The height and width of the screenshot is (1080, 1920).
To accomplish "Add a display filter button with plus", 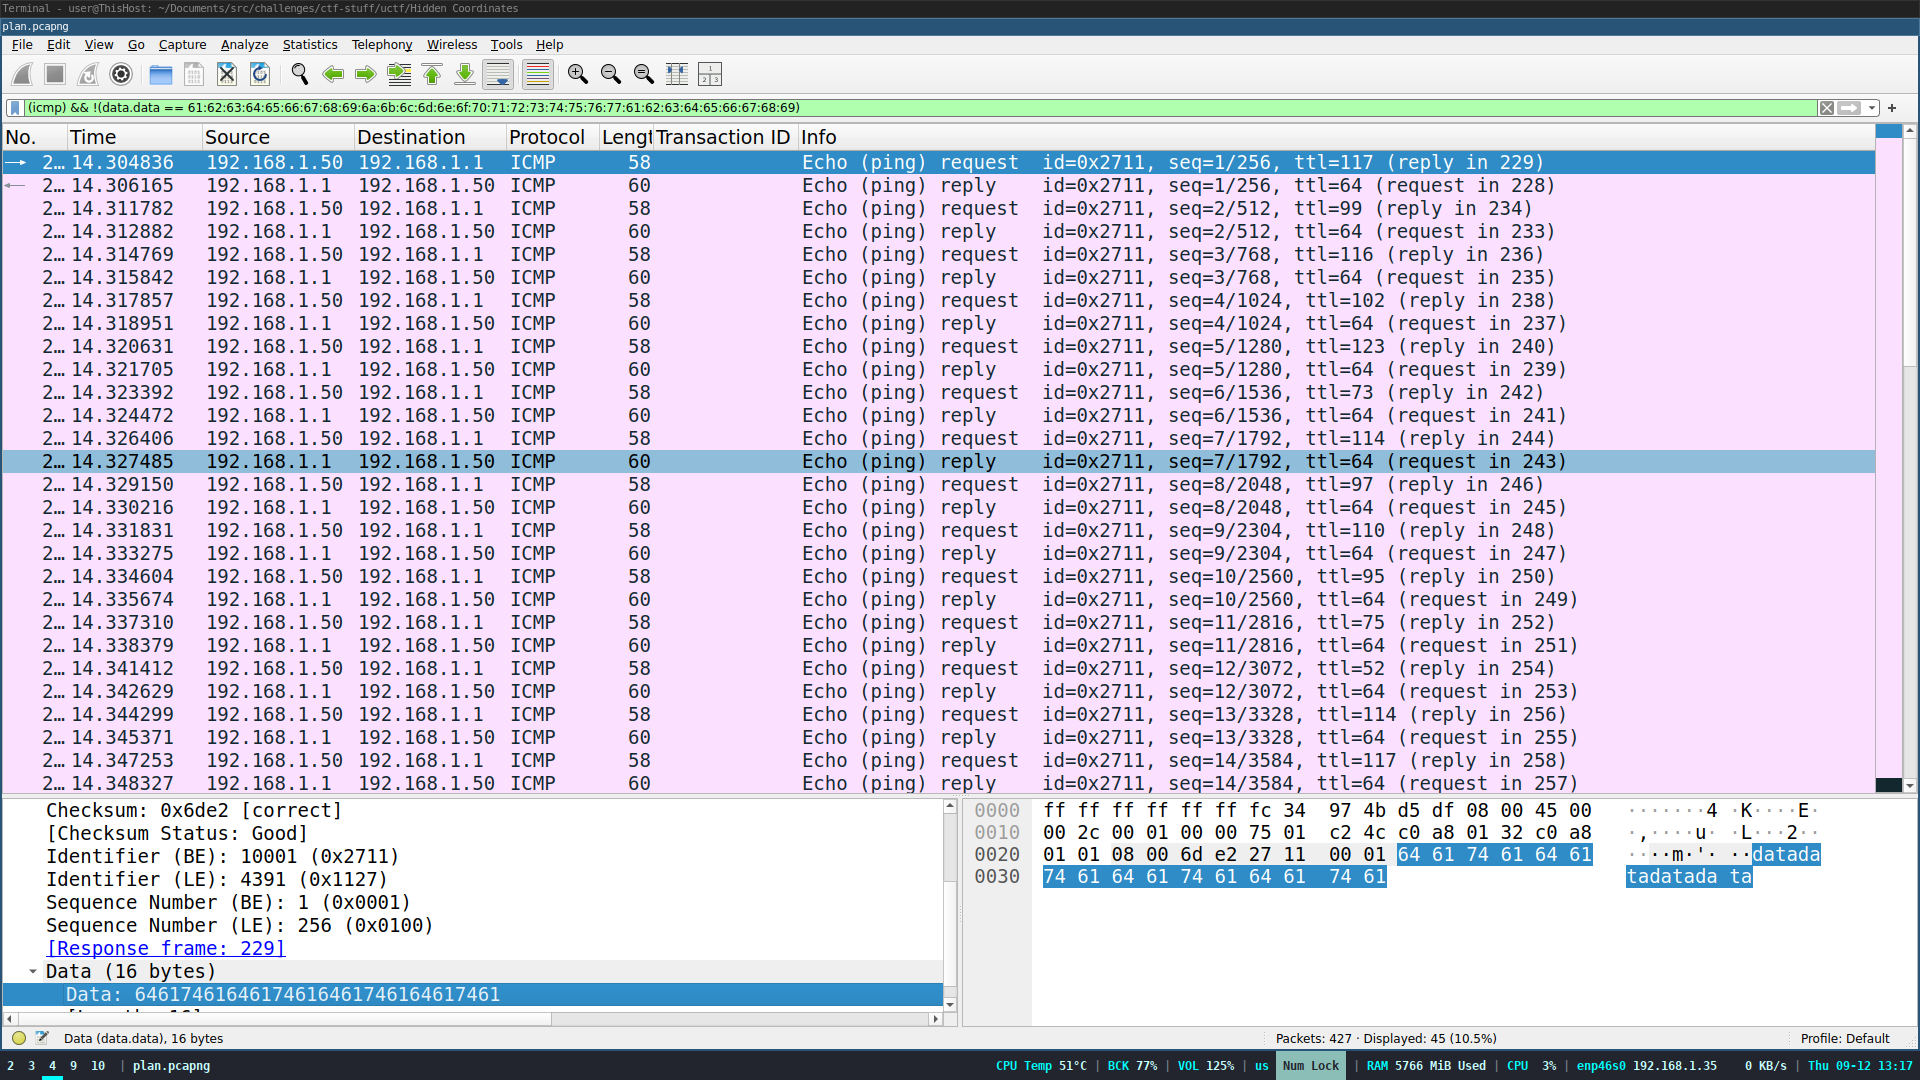I will [x=1892, y=108].
